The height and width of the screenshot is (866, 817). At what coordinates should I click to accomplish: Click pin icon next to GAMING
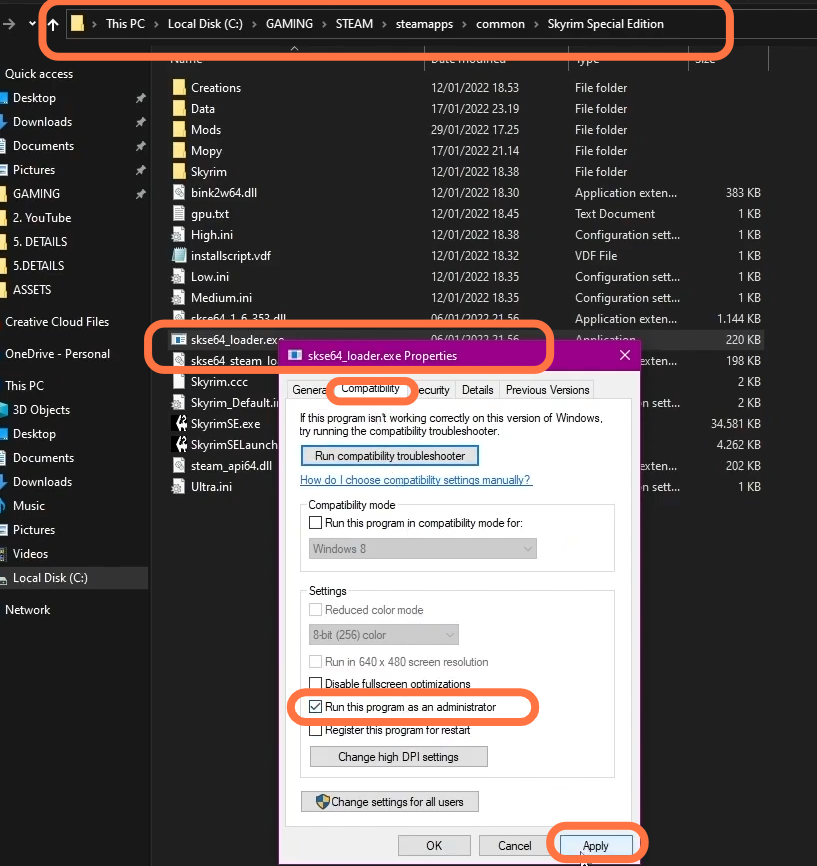pyautogui.click(x=141, y=194)
